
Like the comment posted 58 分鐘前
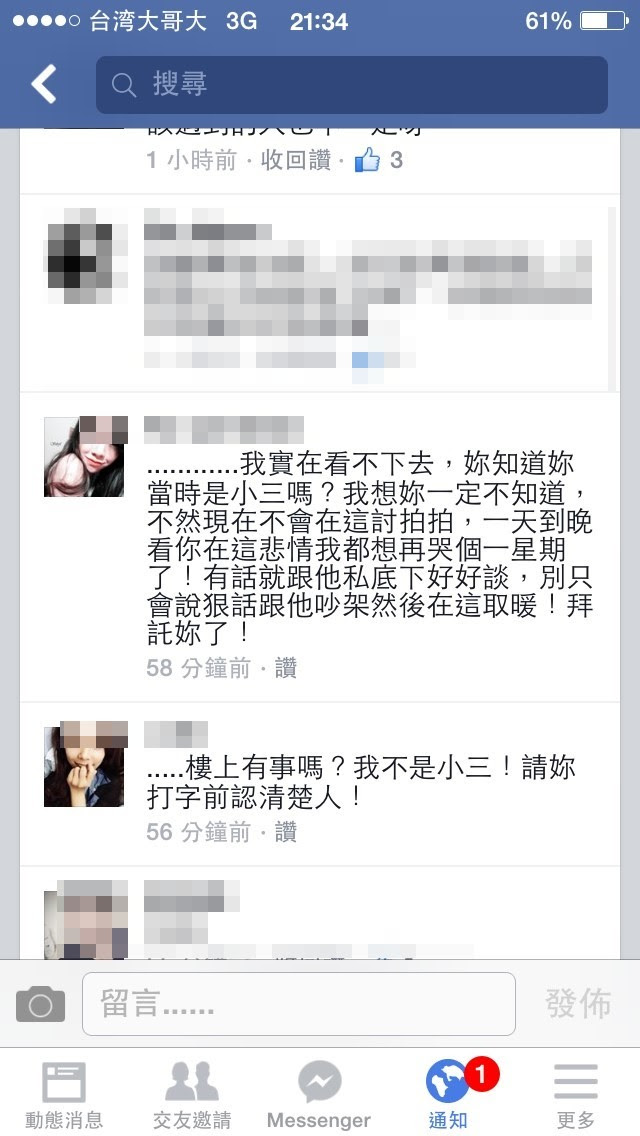pos(286,668)
